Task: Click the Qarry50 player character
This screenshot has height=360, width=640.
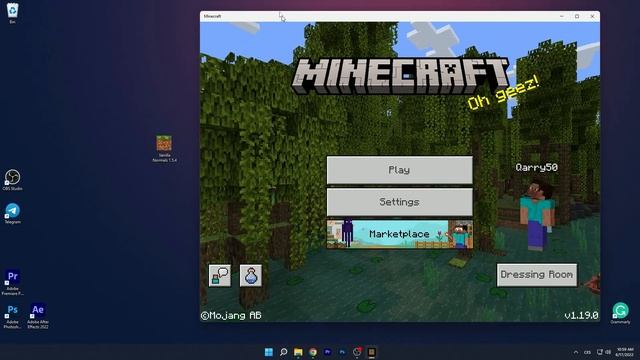Action: [x=538, y=216]
